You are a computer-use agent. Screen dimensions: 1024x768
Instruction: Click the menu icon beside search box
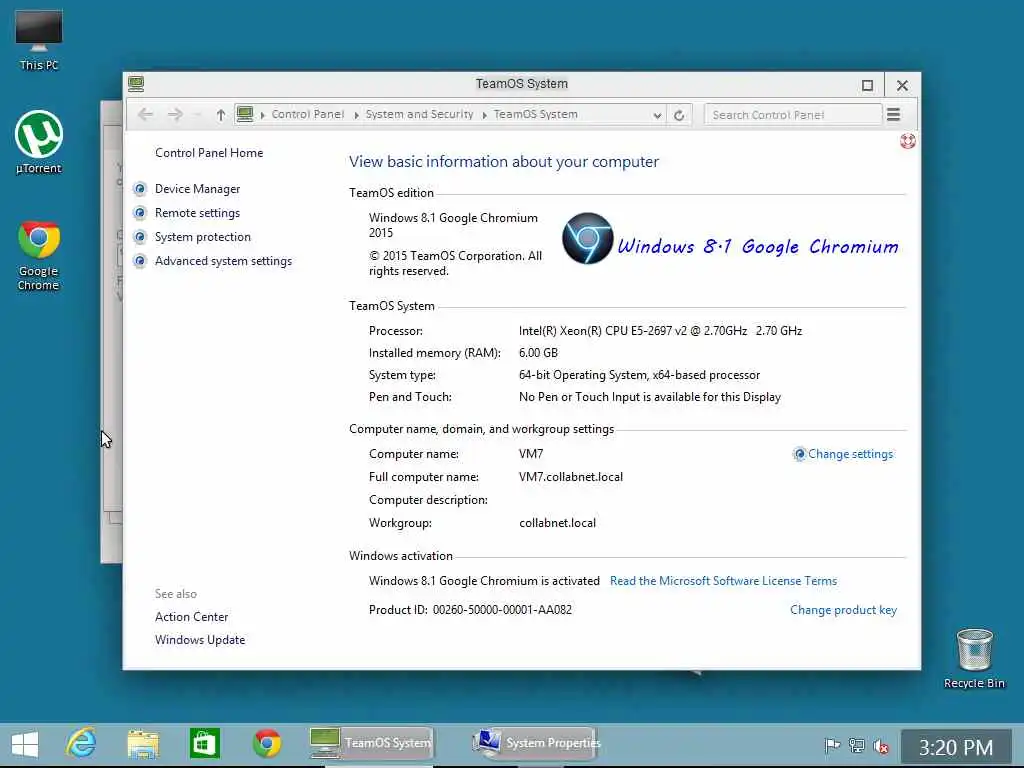click(x=893, y=115)
